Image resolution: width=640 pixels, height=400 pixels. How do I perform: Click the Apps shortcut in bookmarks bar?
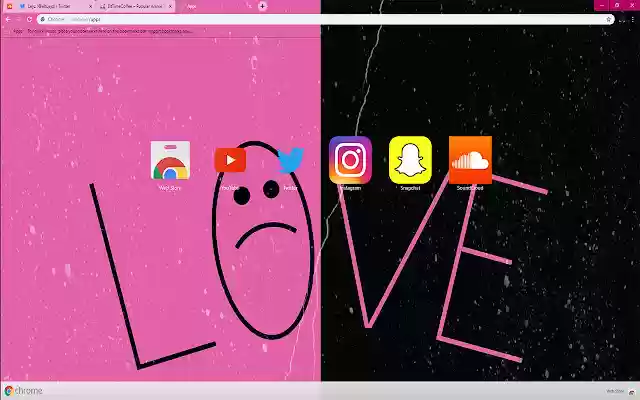pyautogui.click(x=18, y=31)
